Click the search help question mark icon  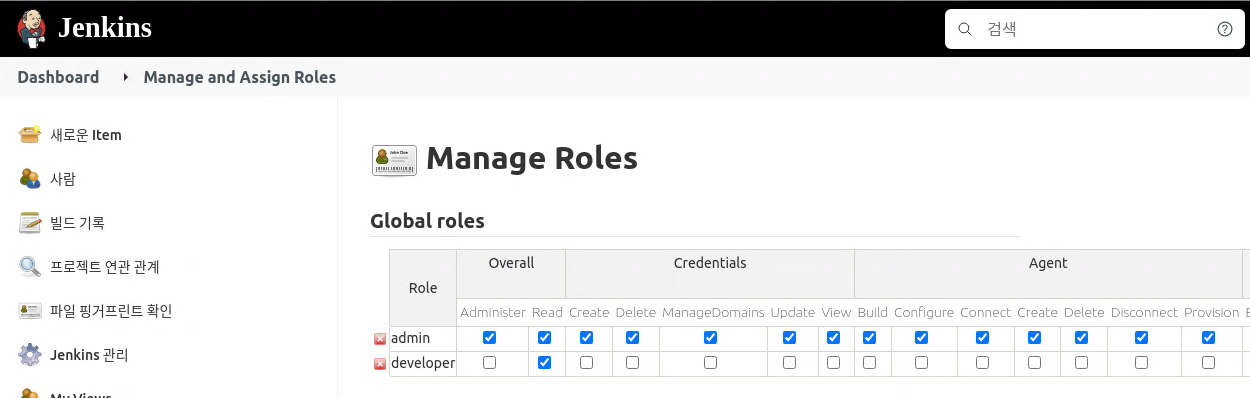click(1224, 29)
